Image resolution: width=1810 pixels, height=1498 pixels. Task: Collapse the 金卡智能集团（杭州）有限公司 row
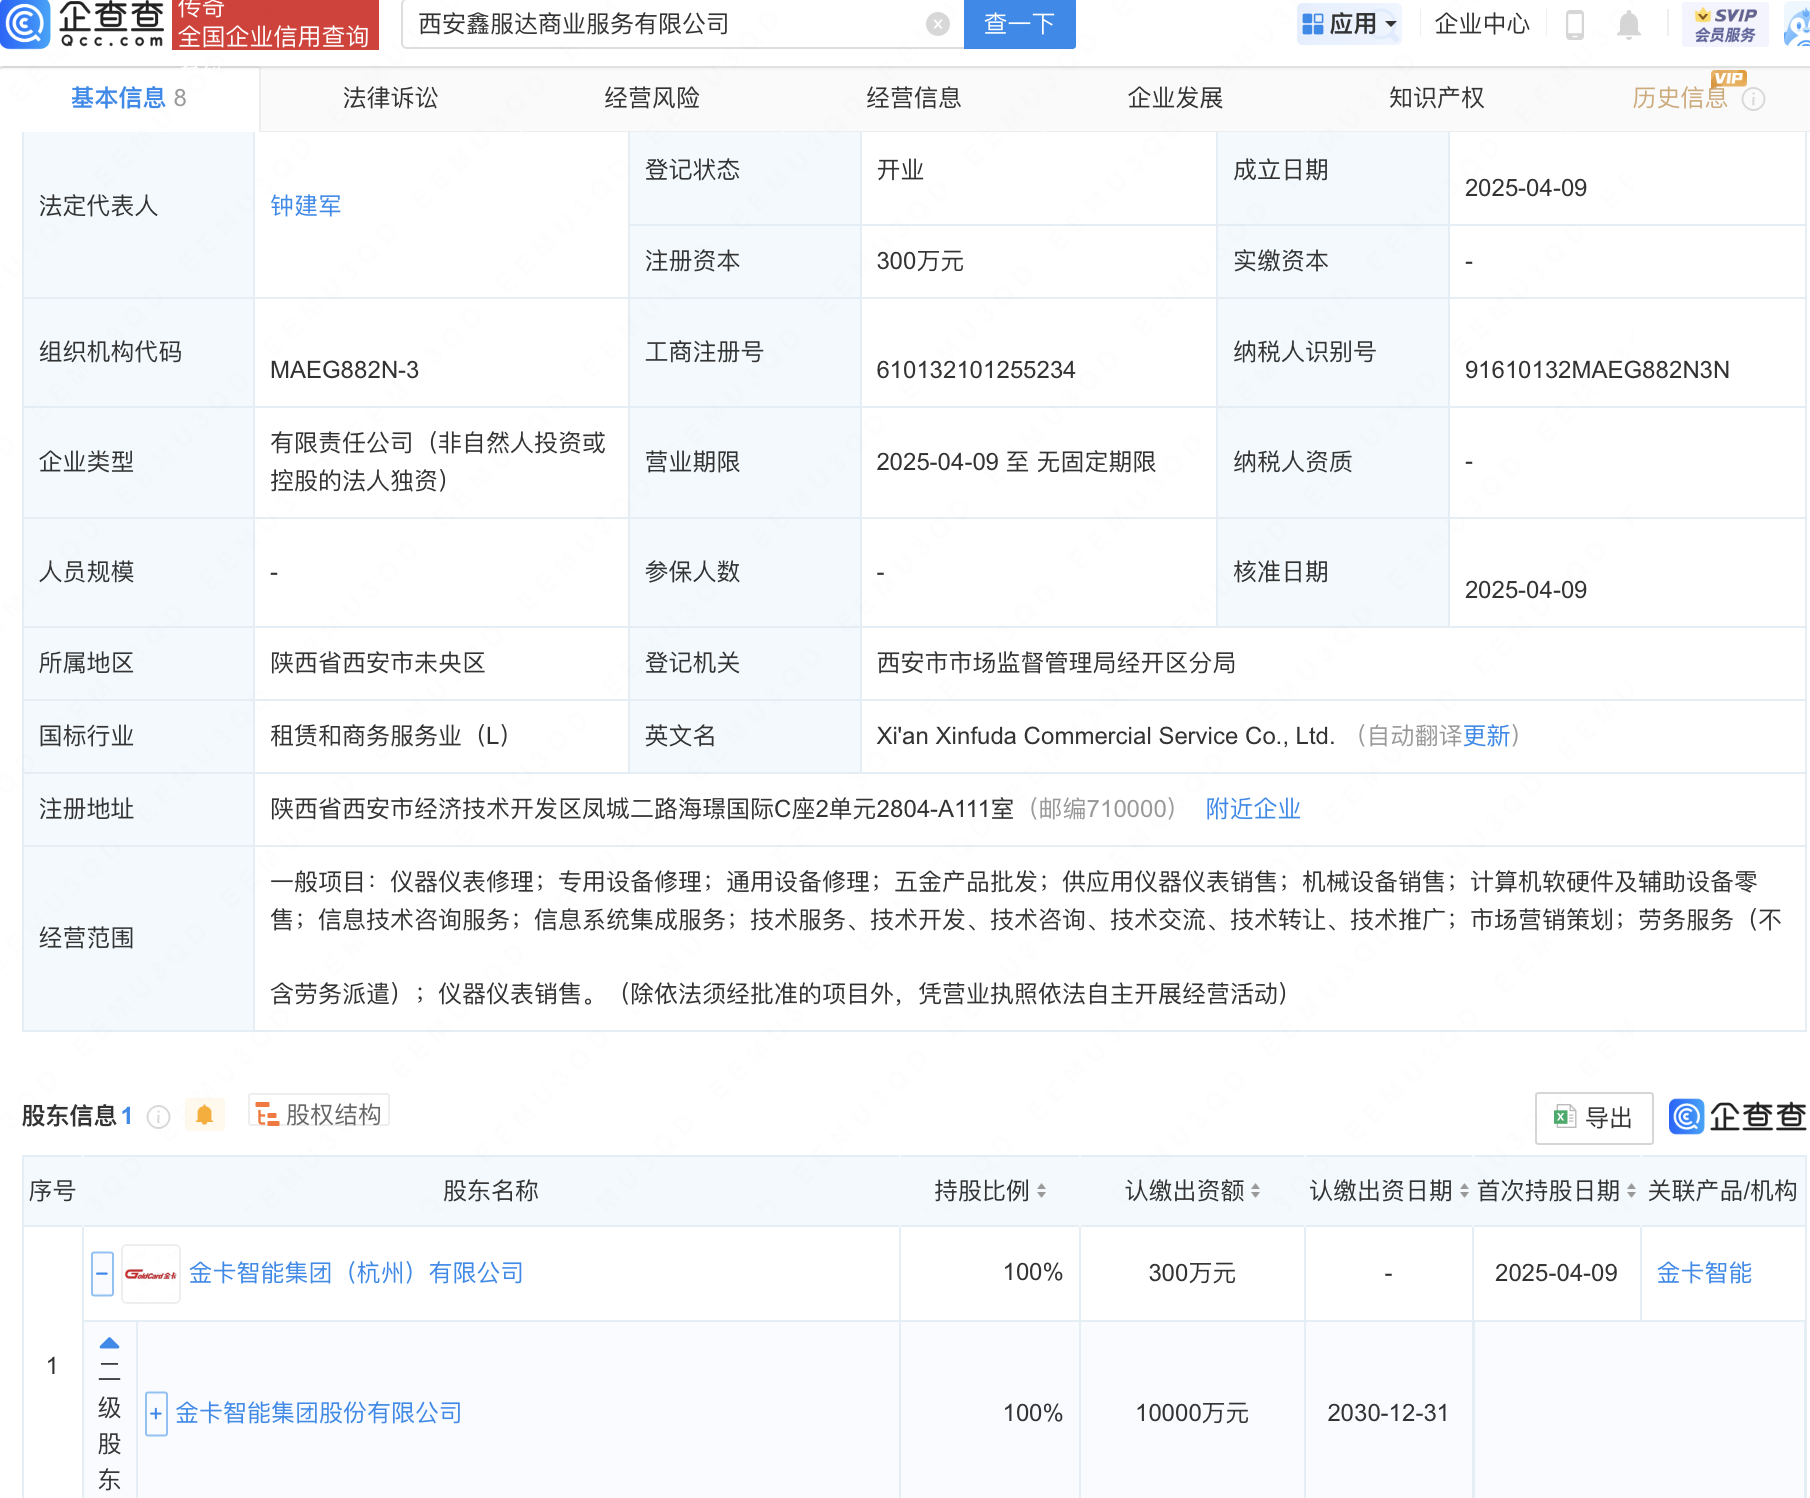tap(102, 1273)
